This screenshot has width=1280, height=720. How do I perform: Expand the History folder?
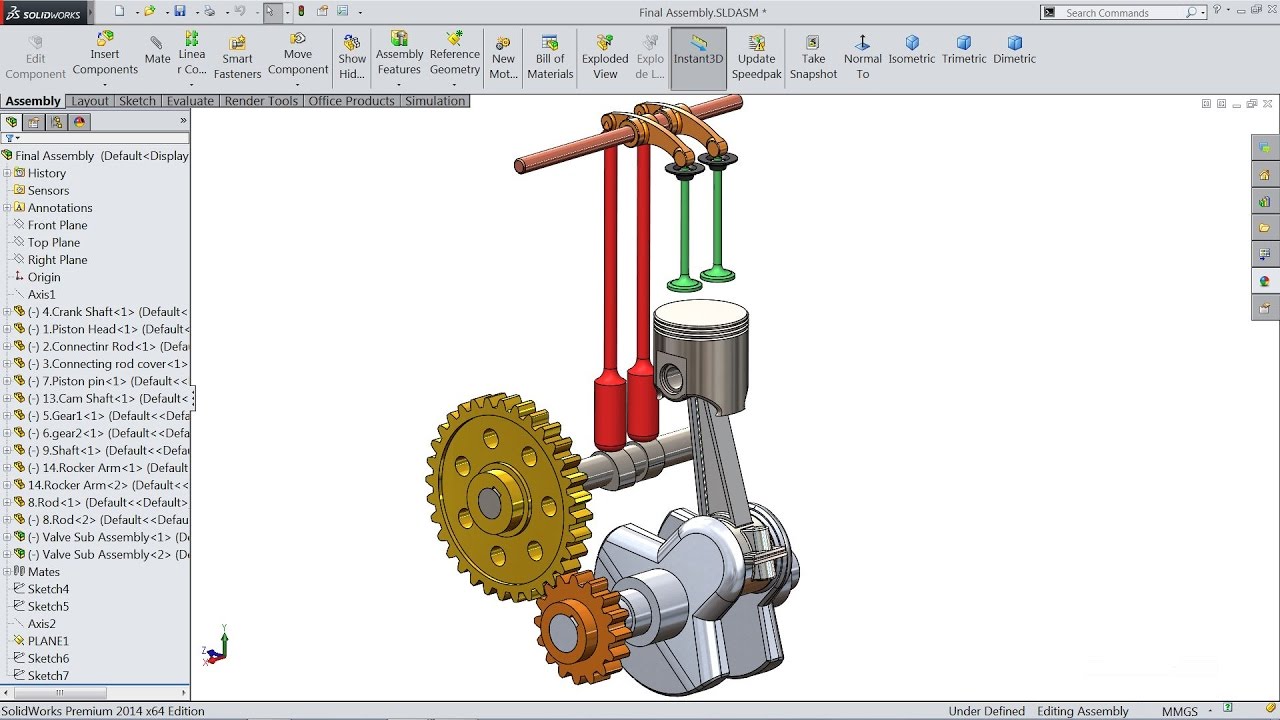[7, 173]
